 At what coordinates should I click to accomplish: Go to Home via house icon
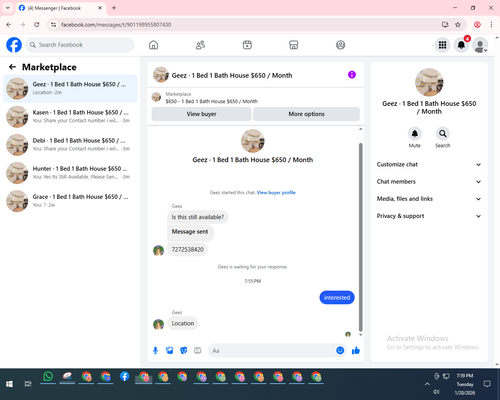point(153,45)
